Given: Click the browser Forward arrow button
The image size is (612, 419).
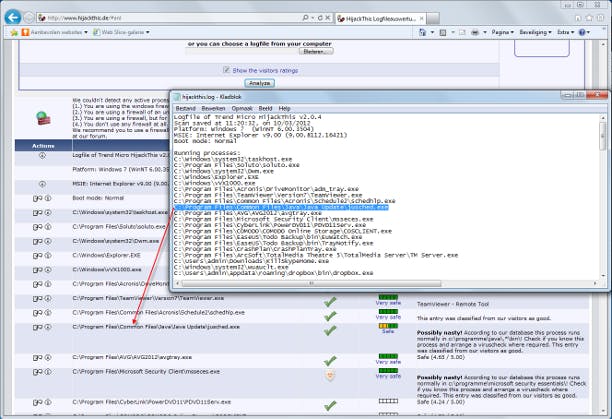Looking at the screenshot, I should (29, 17).
